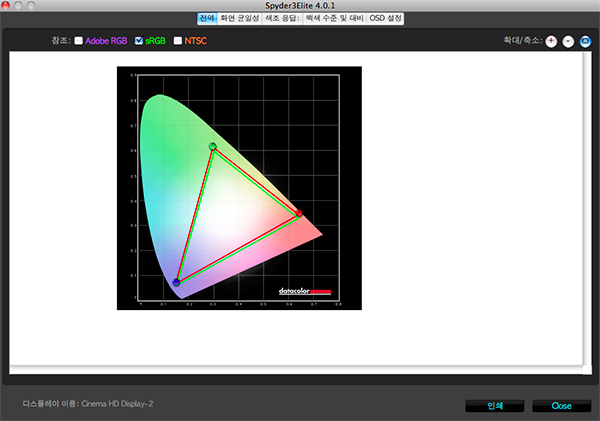Enable the NTSC reference checkbox
Screen dimensions: 600x421
tap(178, 41)
